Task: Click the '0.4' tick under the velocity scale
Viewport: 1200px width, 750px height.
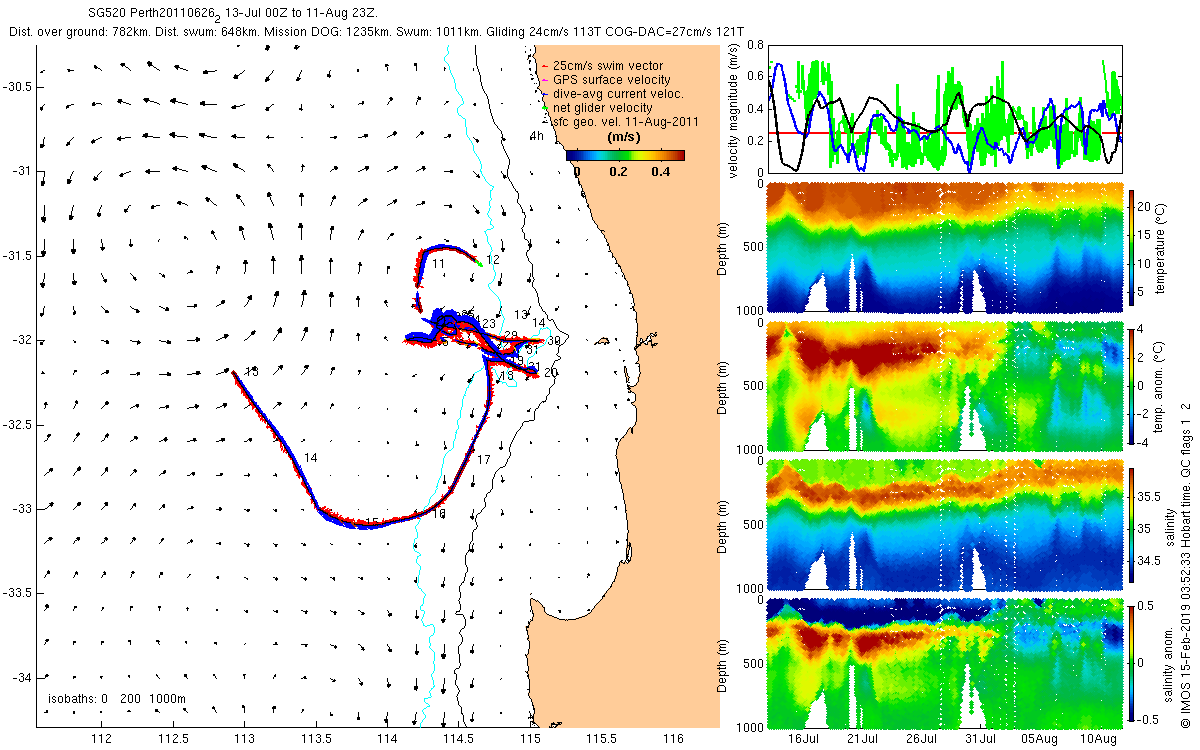Action: [x=659, y=171]
